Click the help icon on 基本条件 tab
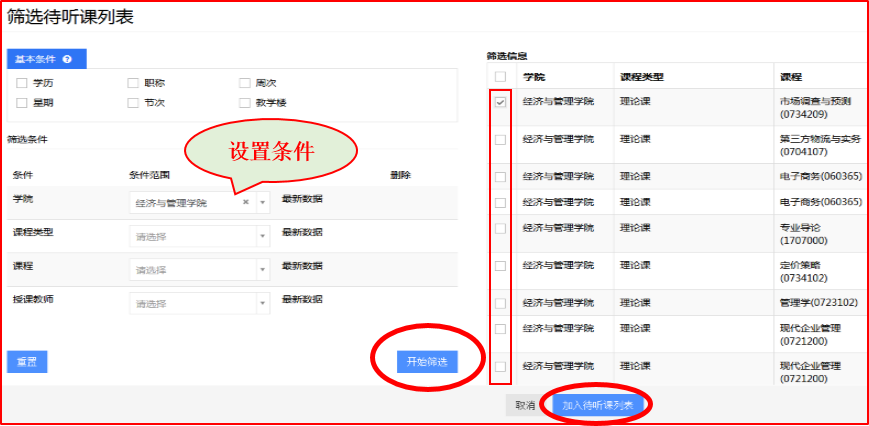 66,60
